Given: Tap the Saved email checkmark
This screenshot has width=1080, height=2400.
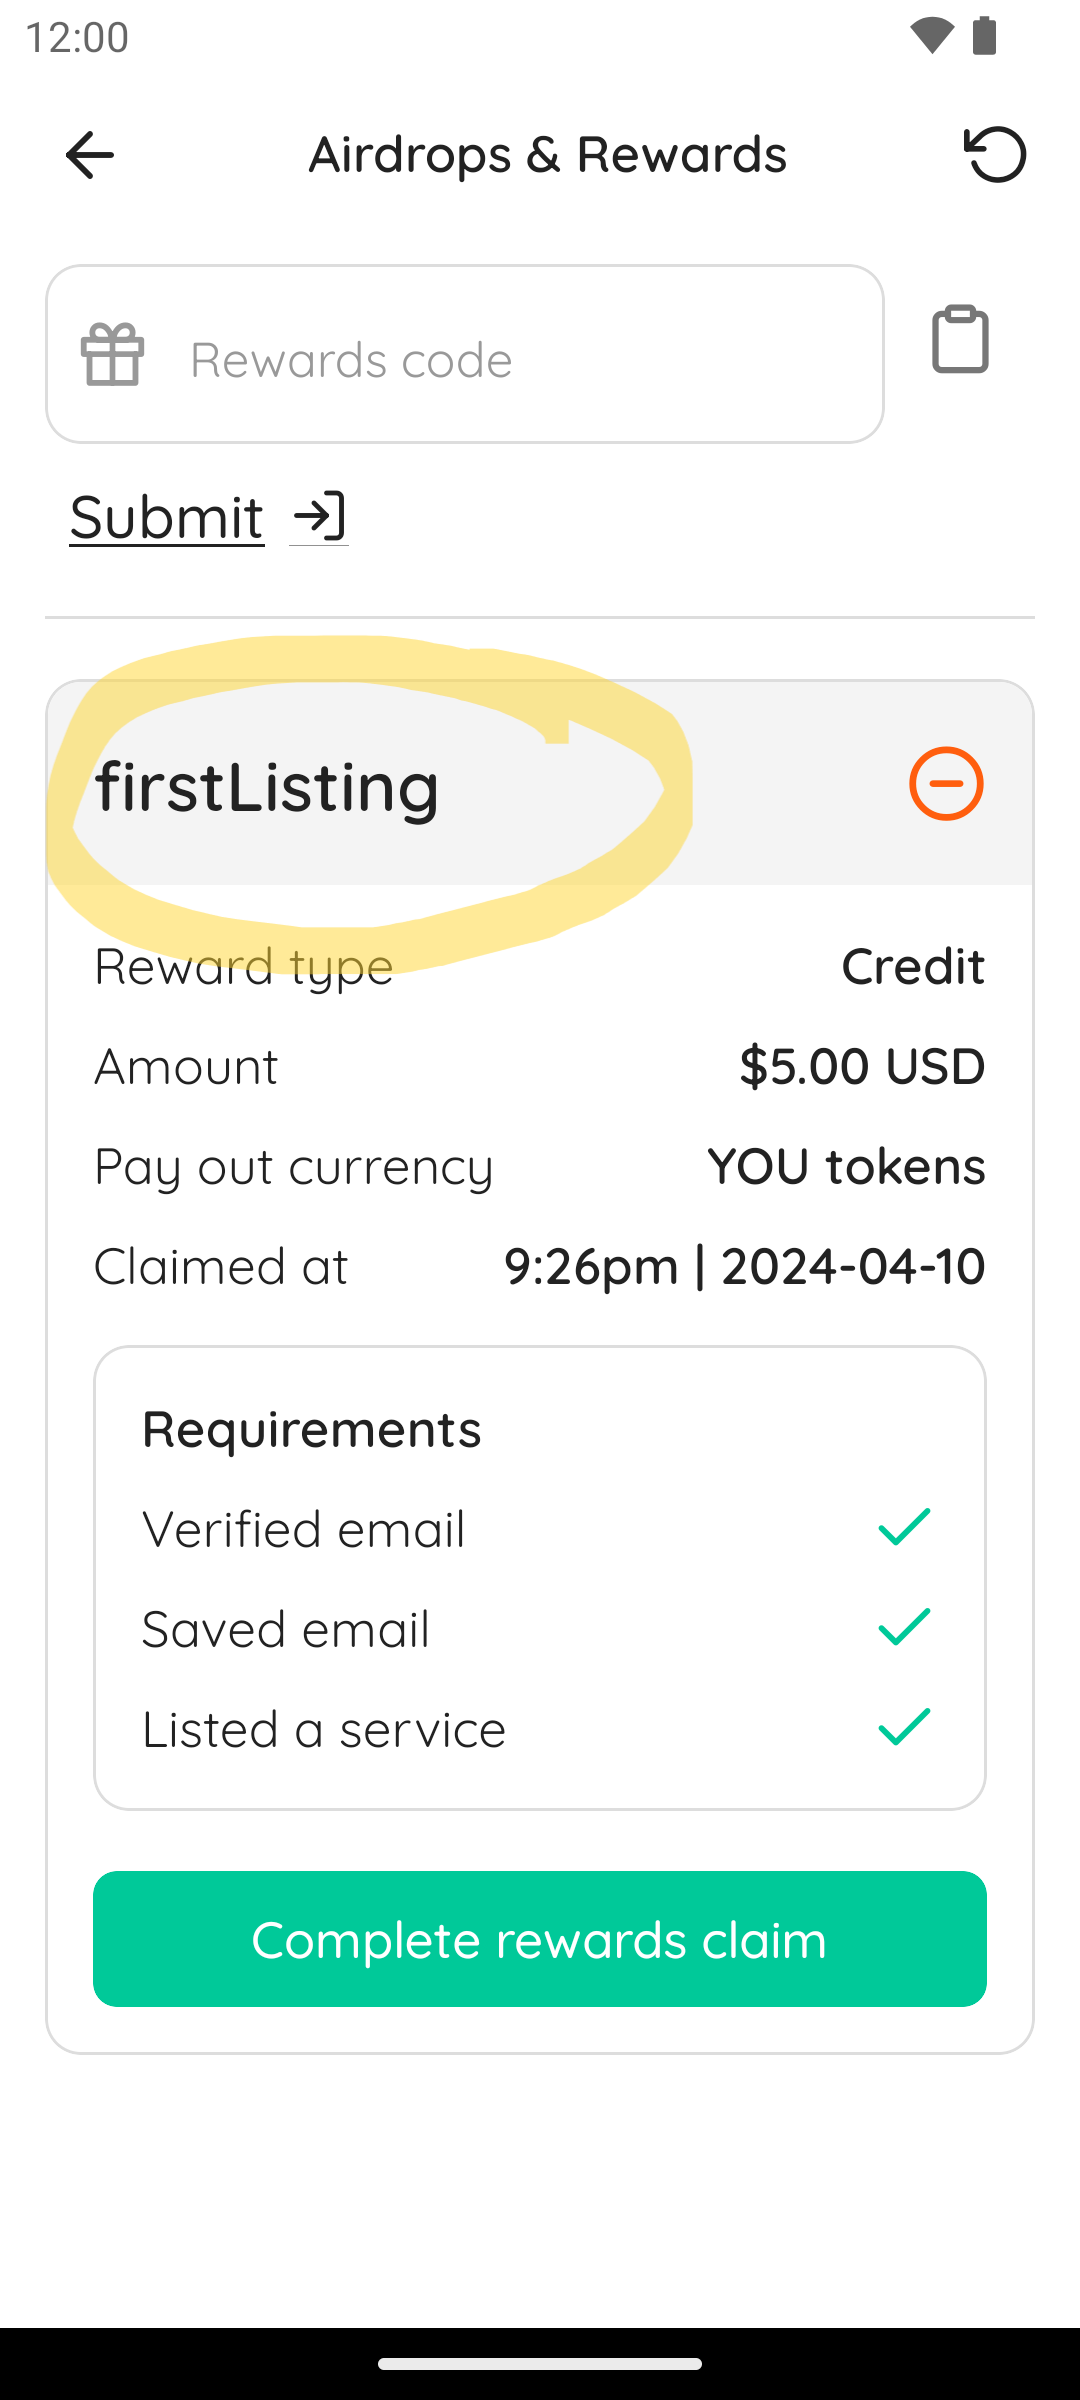Looking at the screenshot, I should pos(904,1627).
